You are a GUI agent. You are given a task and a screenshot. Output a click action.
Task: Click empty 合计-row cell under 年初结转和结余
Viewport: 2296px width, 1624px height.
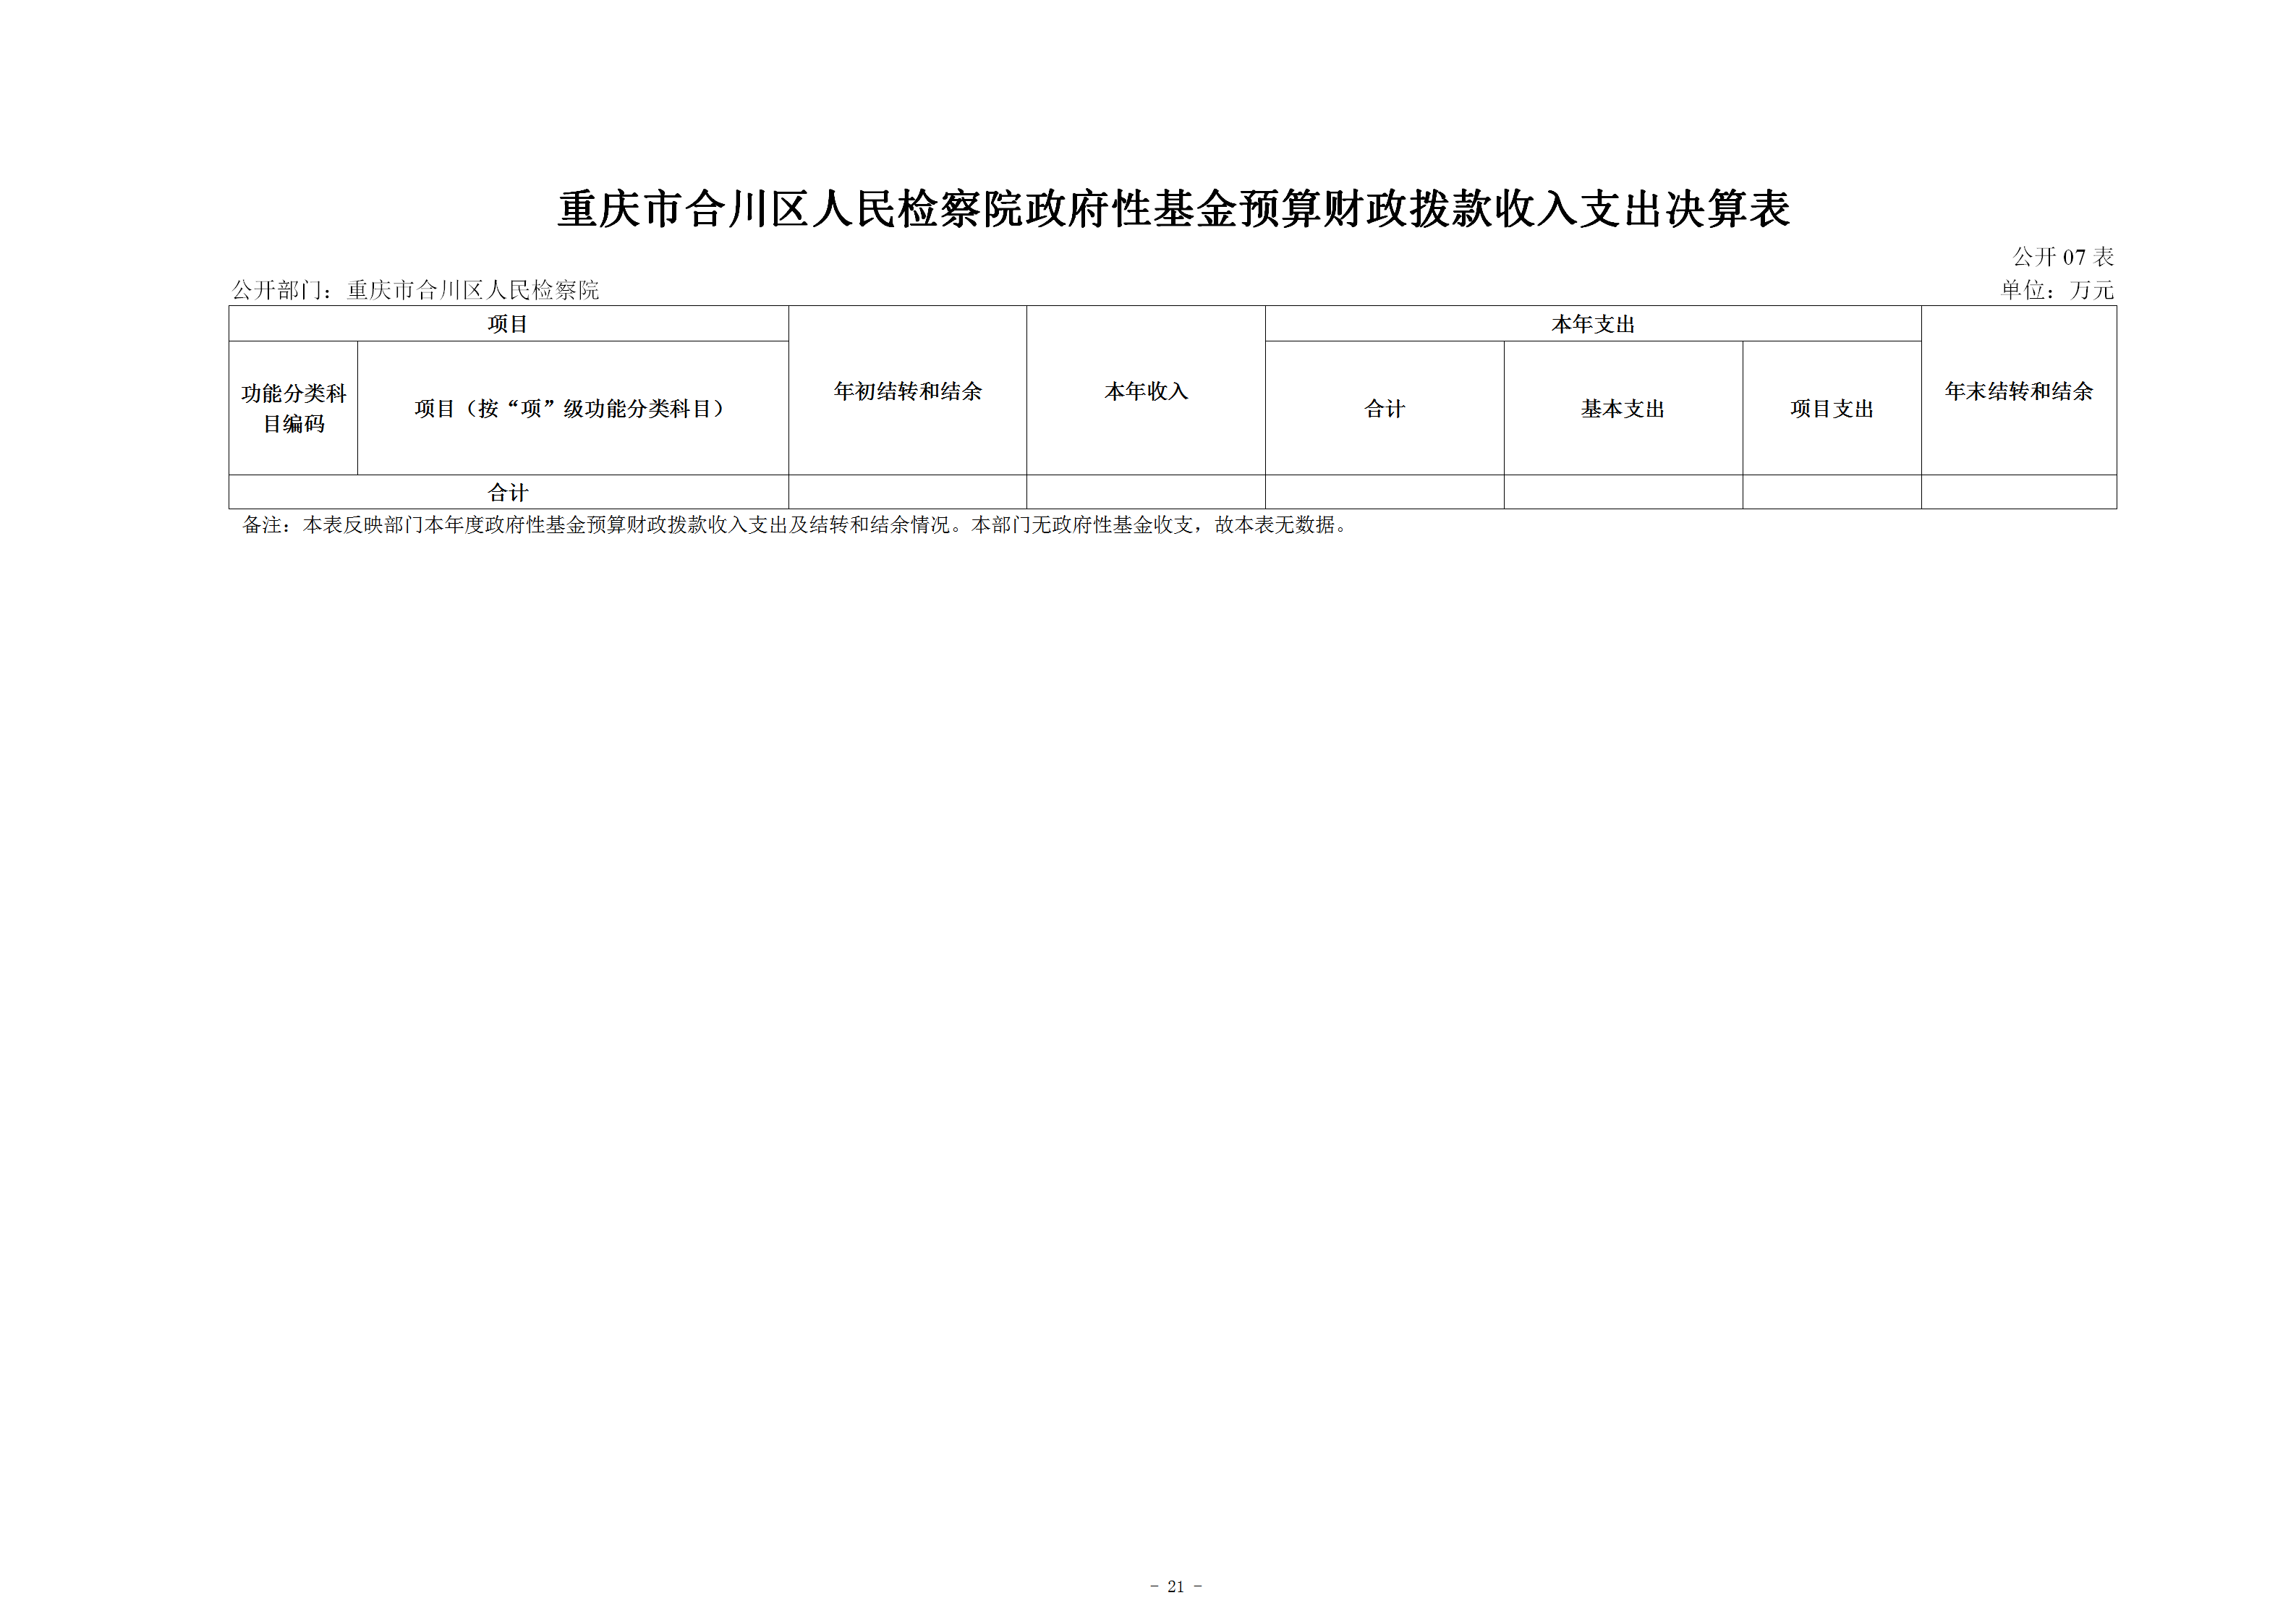[907, 492]
